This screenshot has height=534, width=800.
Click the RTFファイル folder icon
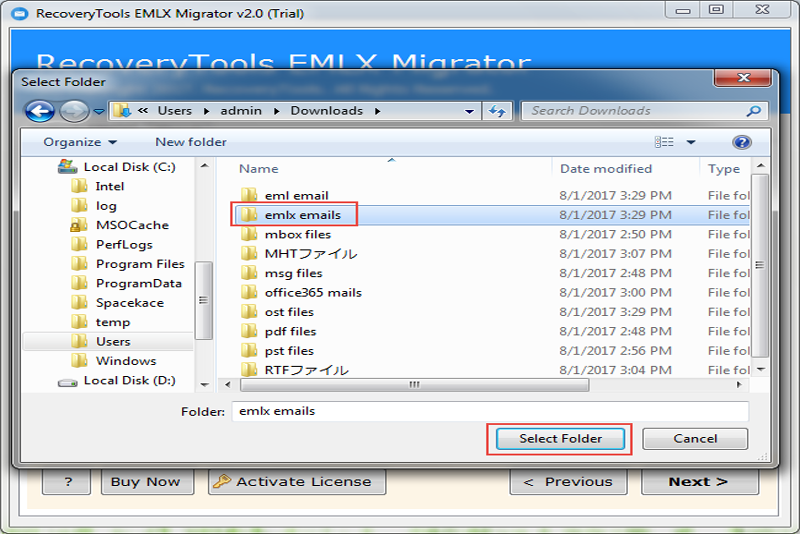click(x=249, y=369)
